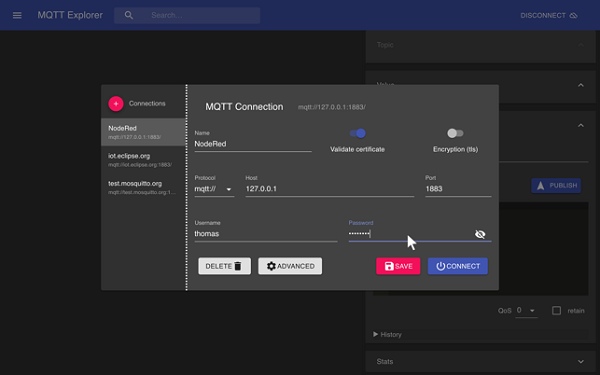600x375 pixels.
Task: Focus the Name input field
Action: coord(253,144)
